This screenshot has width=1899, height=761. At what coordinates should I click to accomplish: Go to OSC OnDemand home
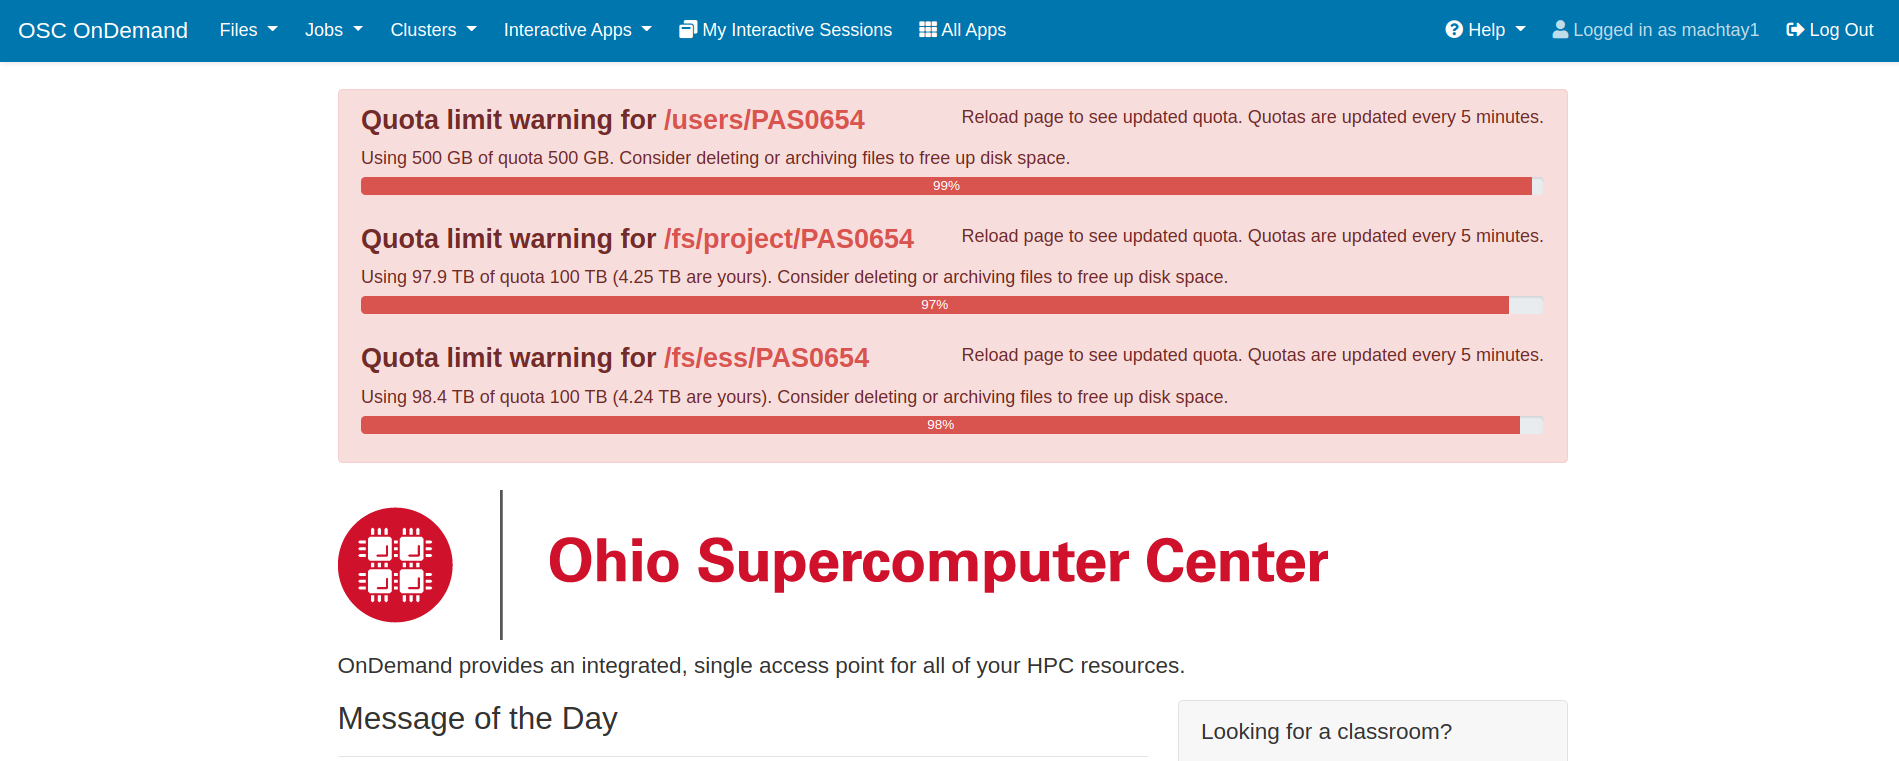click(103, 30)
